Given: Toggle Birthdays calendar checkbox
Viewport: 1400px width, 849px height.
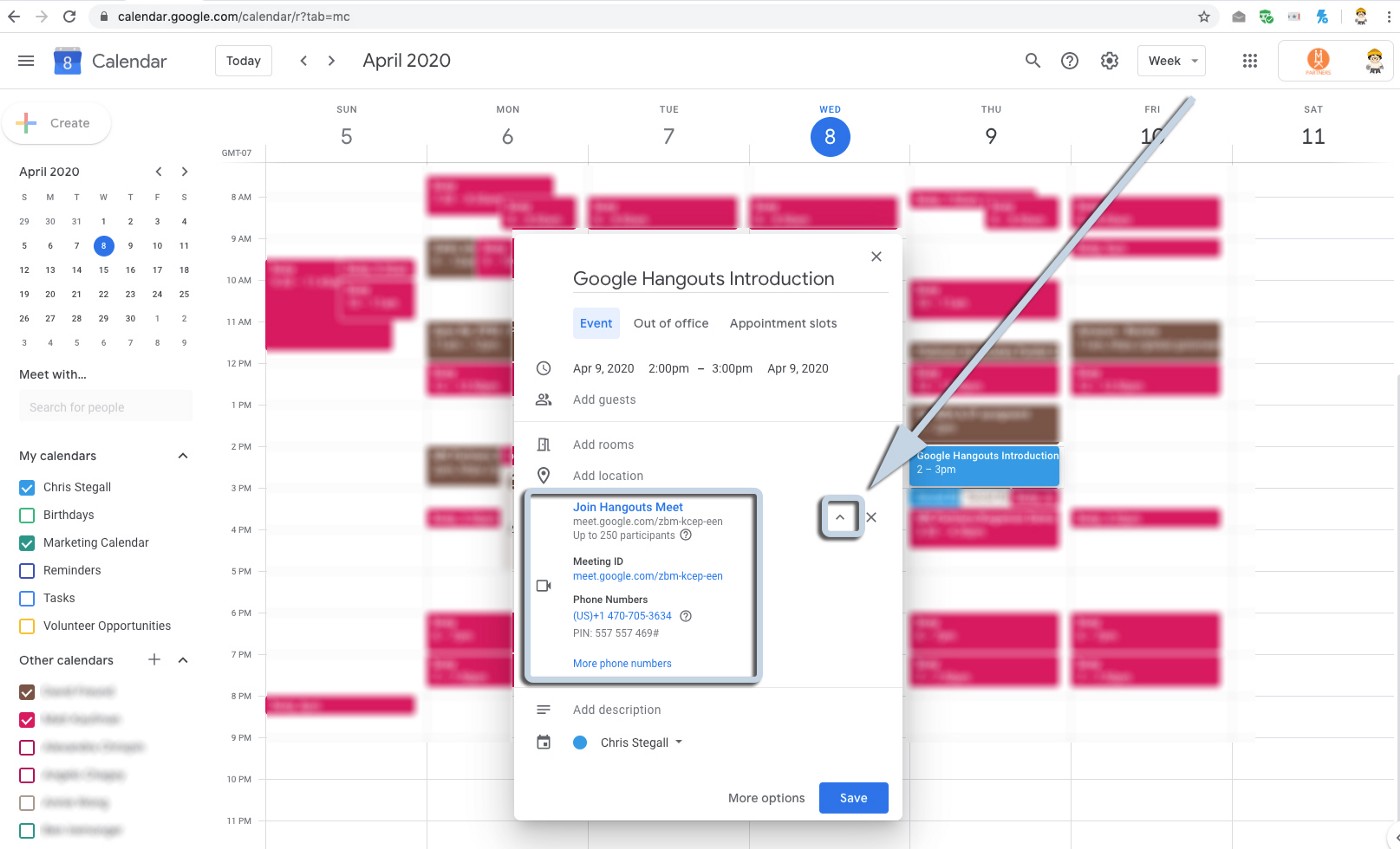Looking at the screenshot, I should click(27, 515).
